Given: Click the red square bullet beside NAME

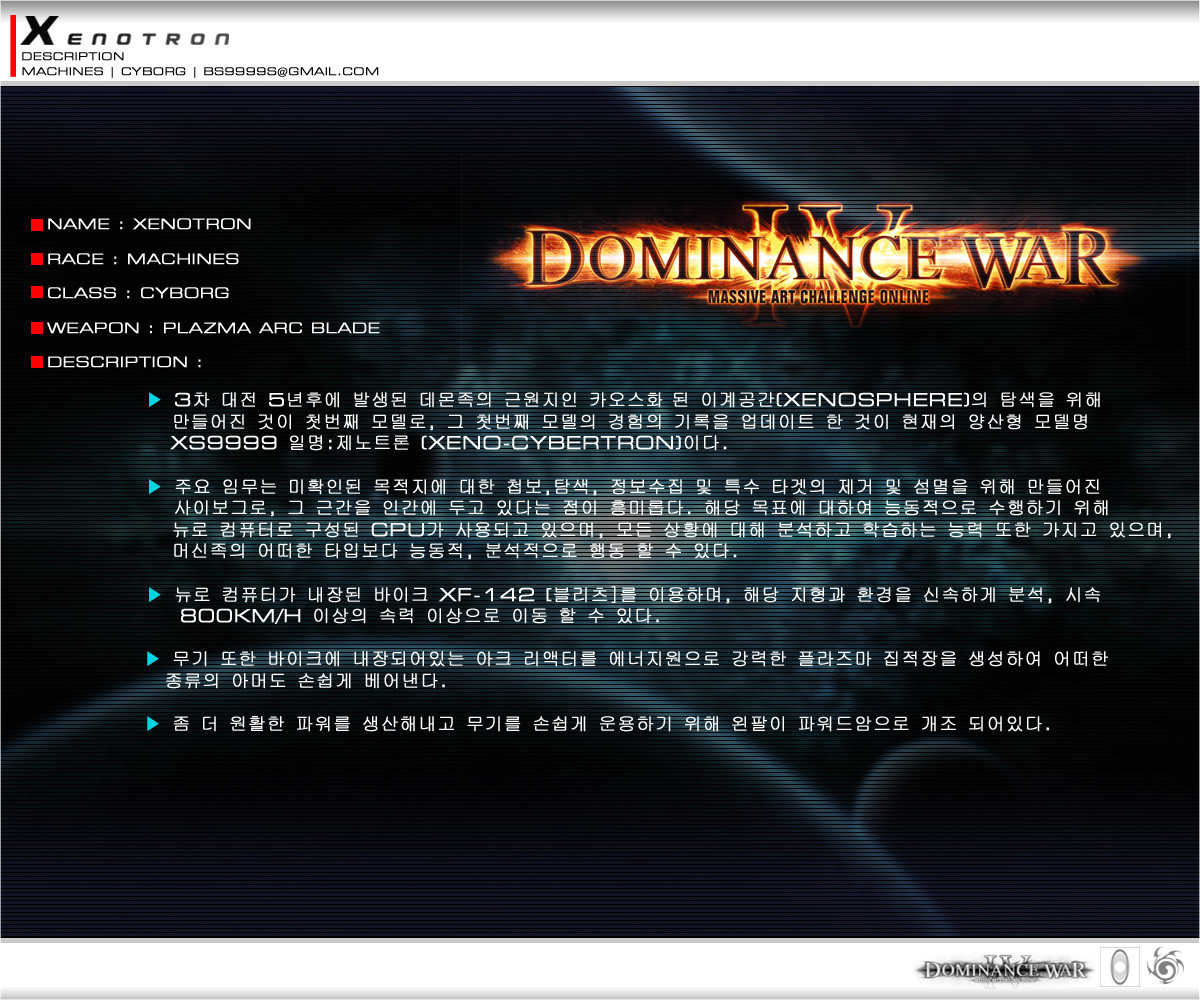Looking at the screenshot, I should tap(37, 225).
